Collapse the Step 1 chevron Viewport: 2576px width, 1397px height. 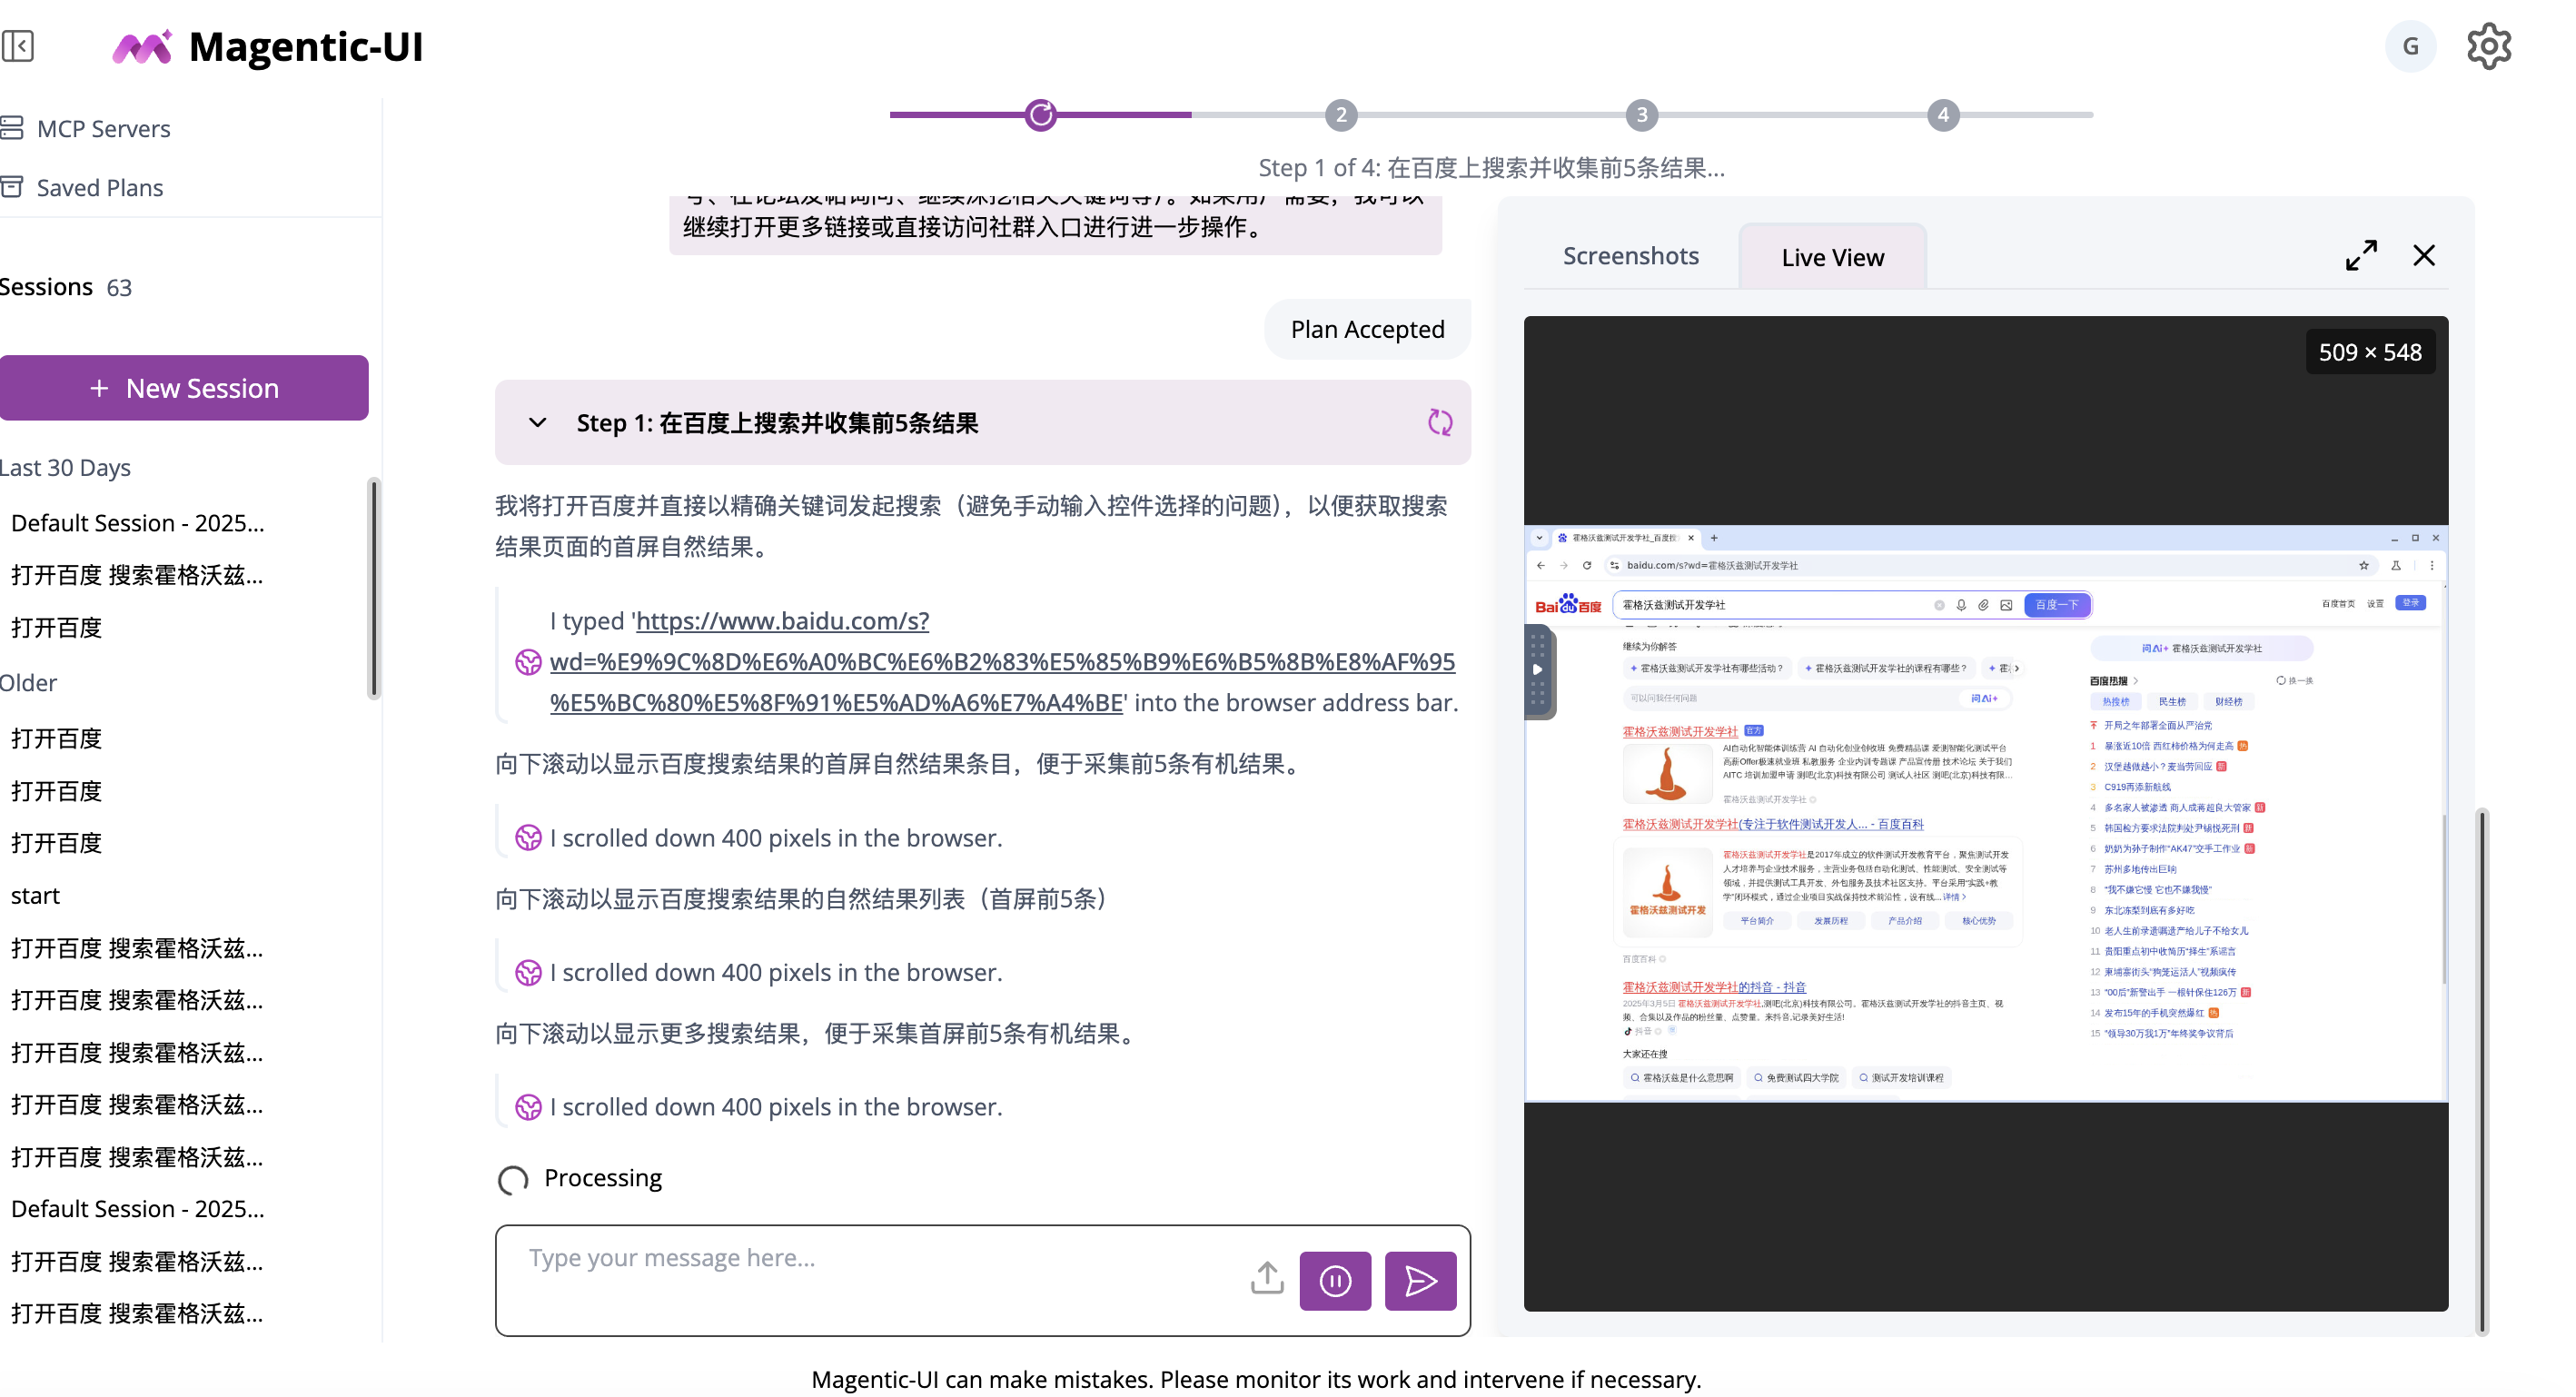point(537,423)
